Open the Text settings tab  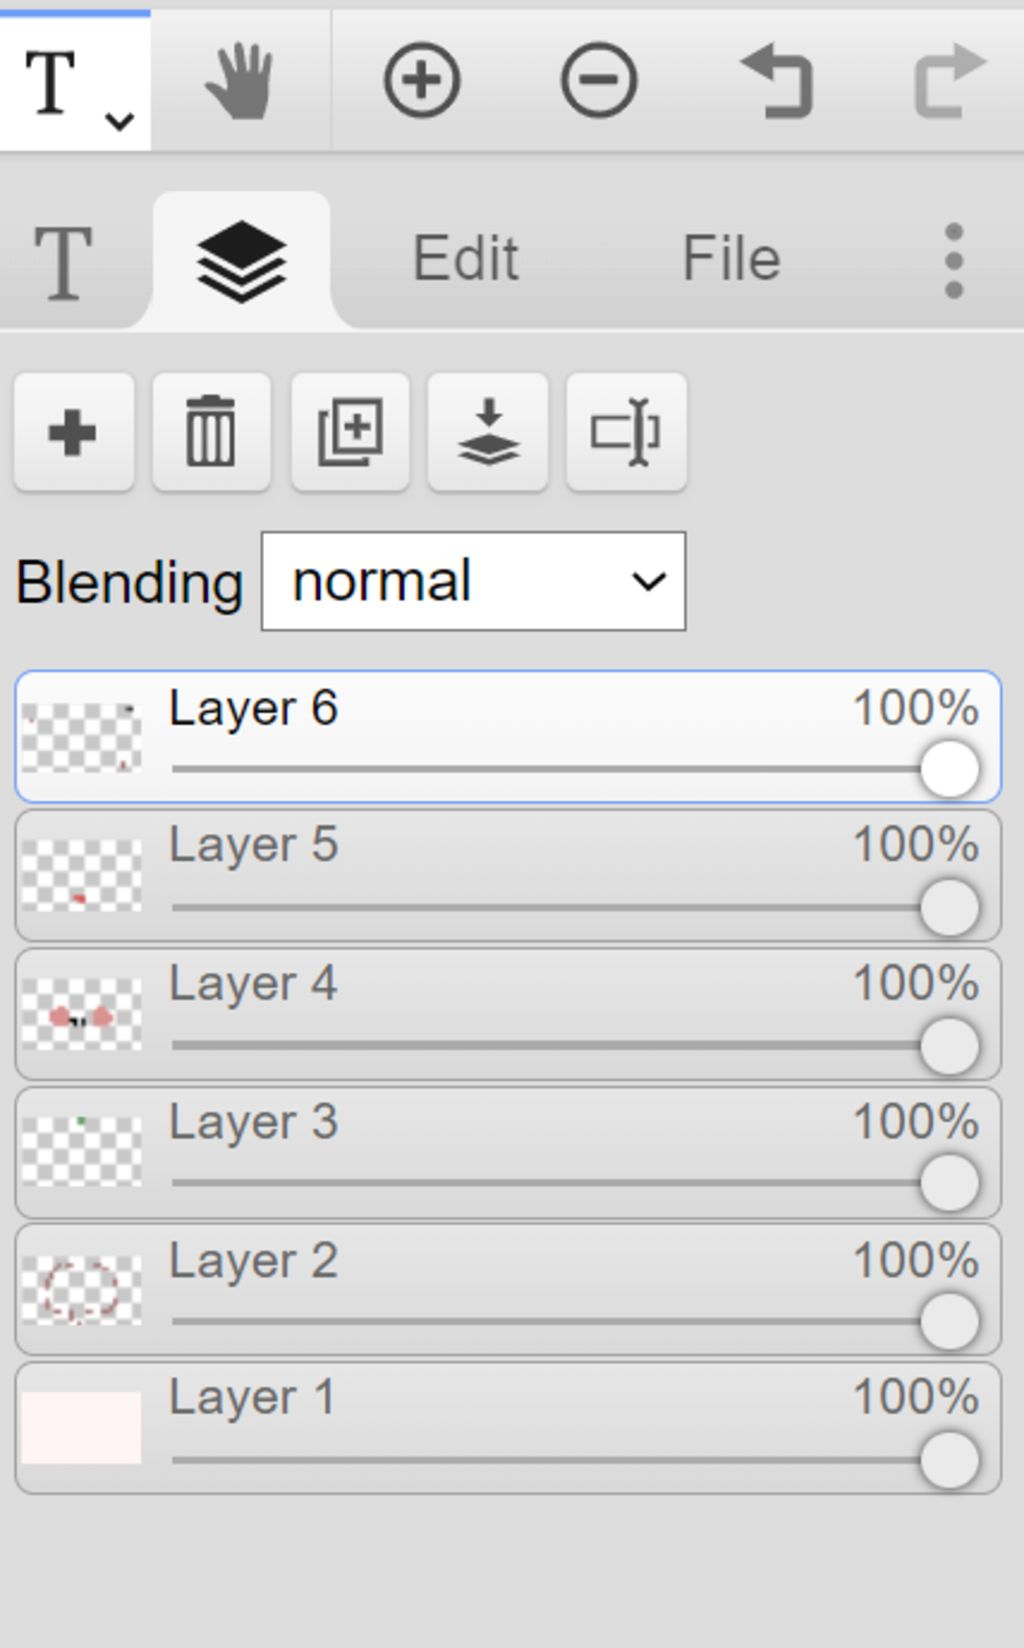coord(63,262)
